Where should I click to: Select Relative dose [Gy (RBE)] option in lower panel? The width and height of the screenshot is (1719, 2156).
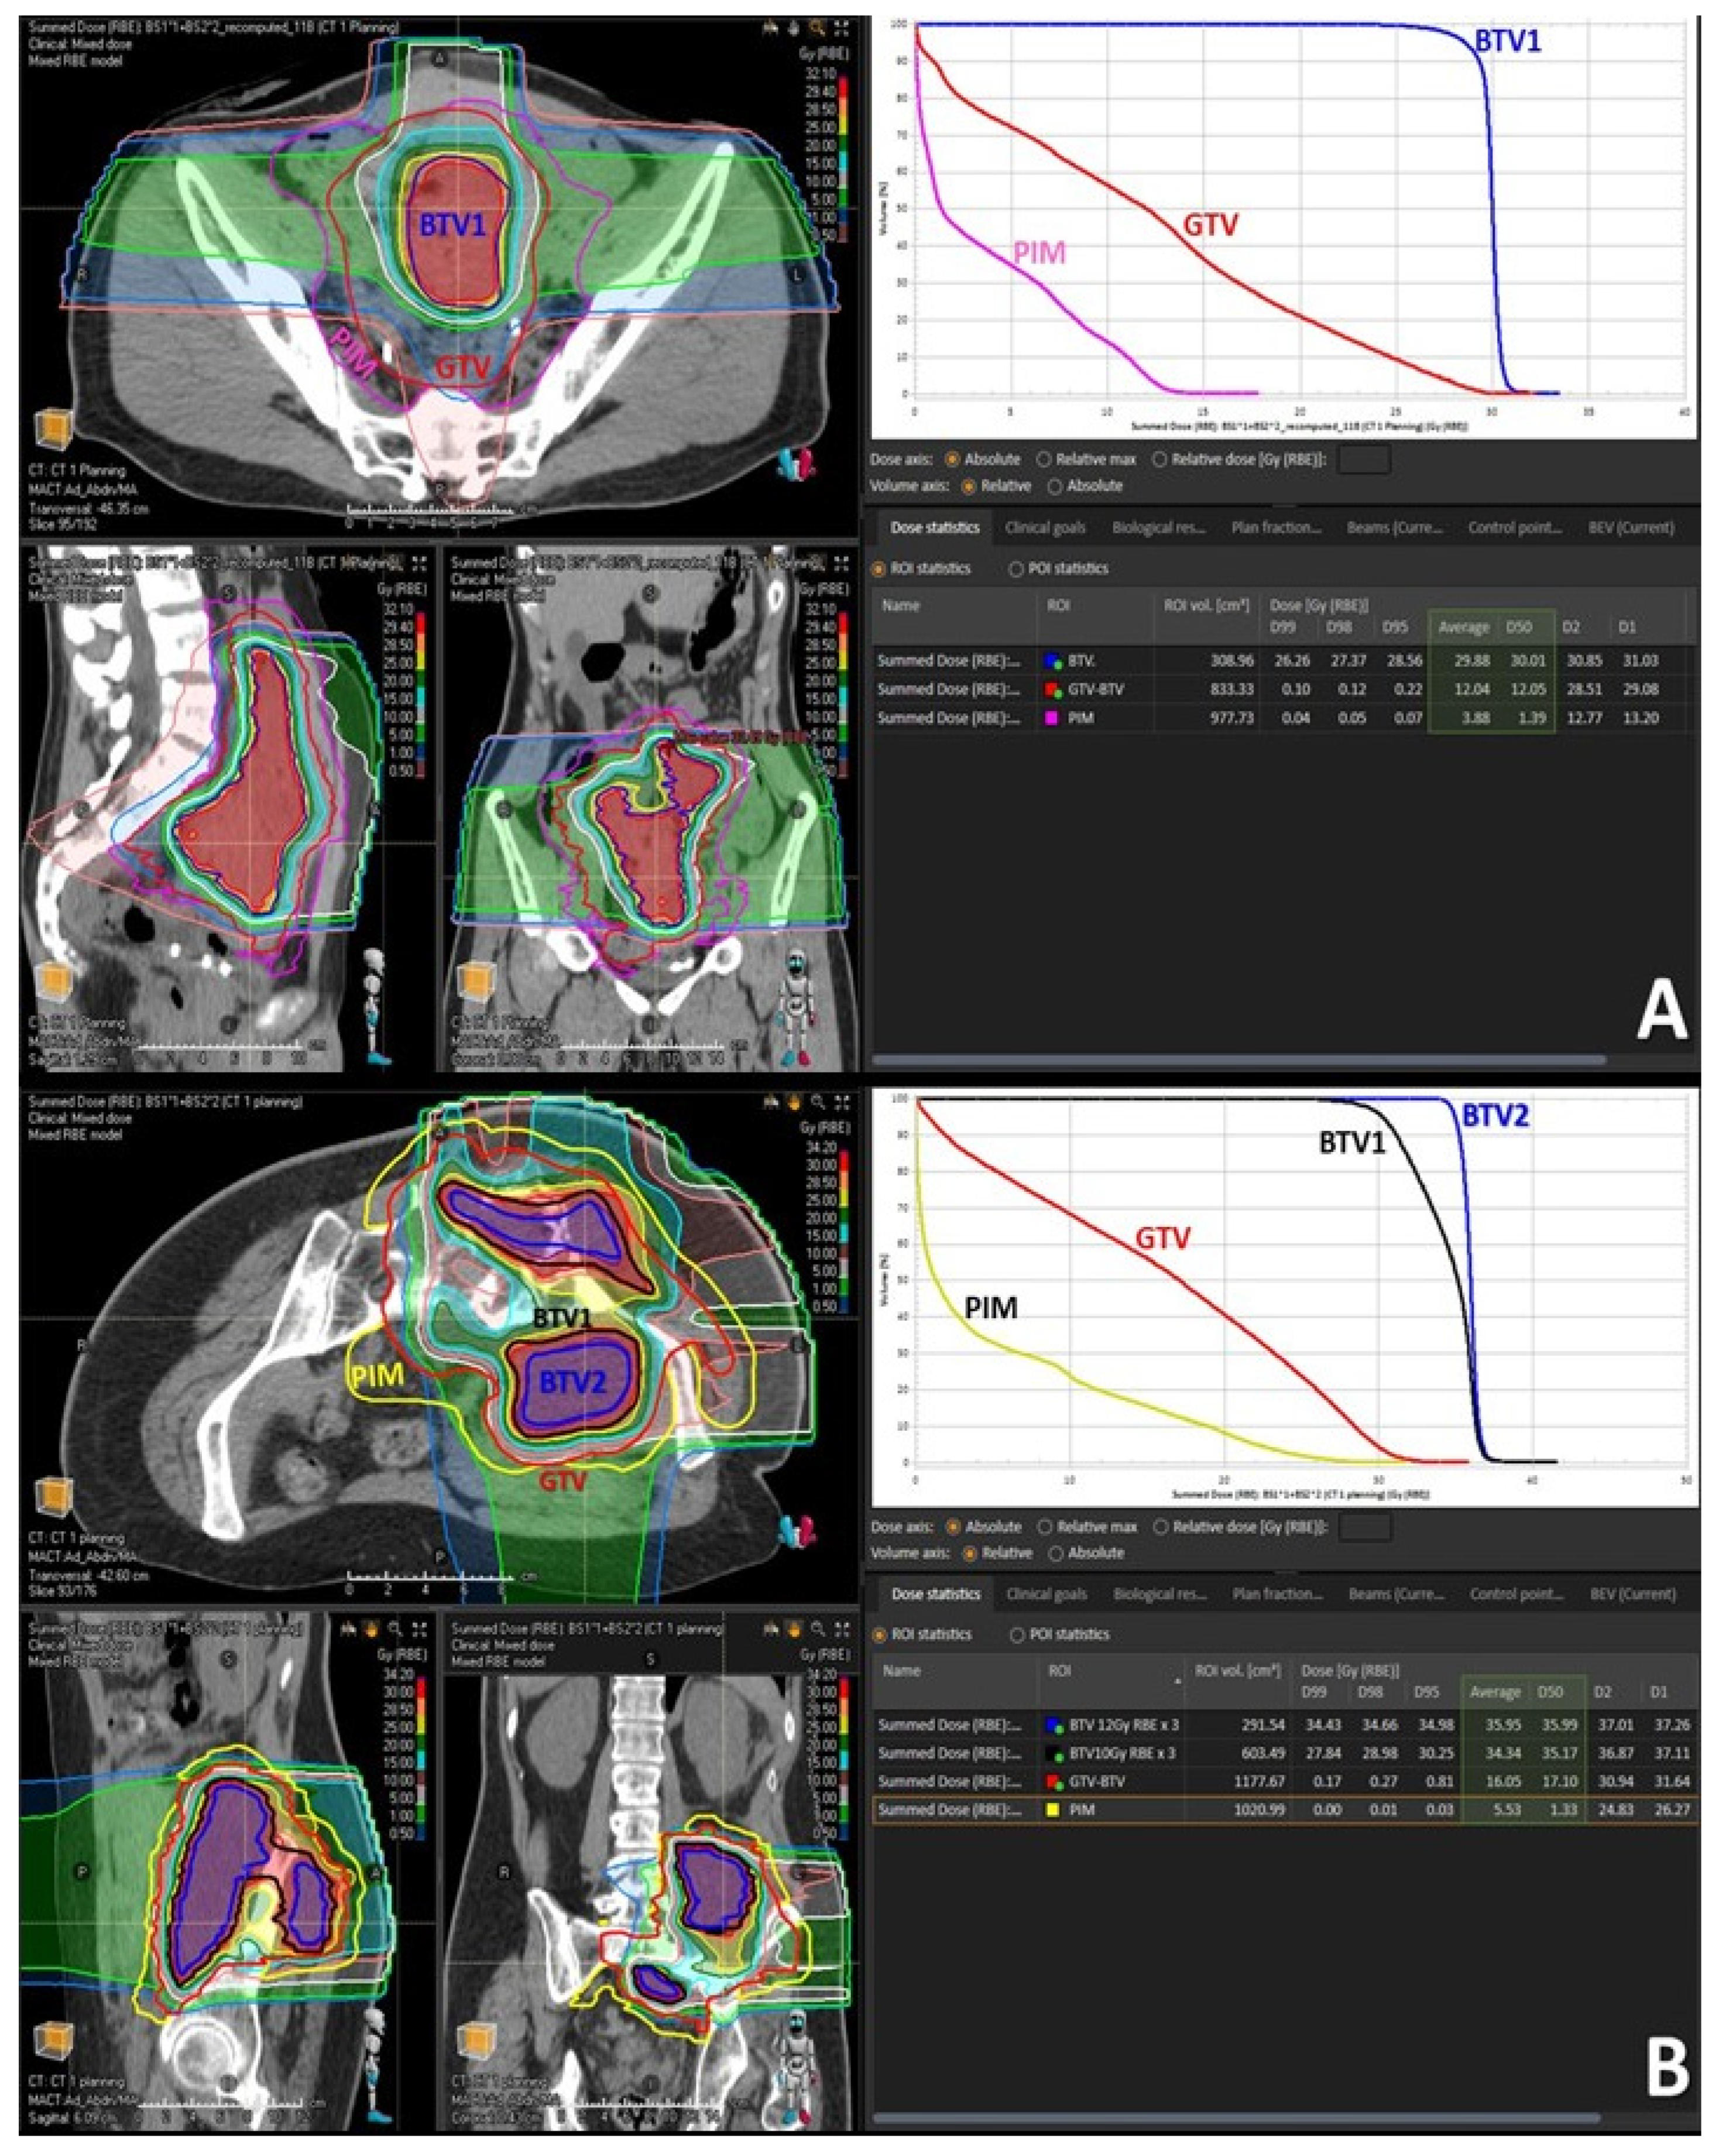1160,1527
